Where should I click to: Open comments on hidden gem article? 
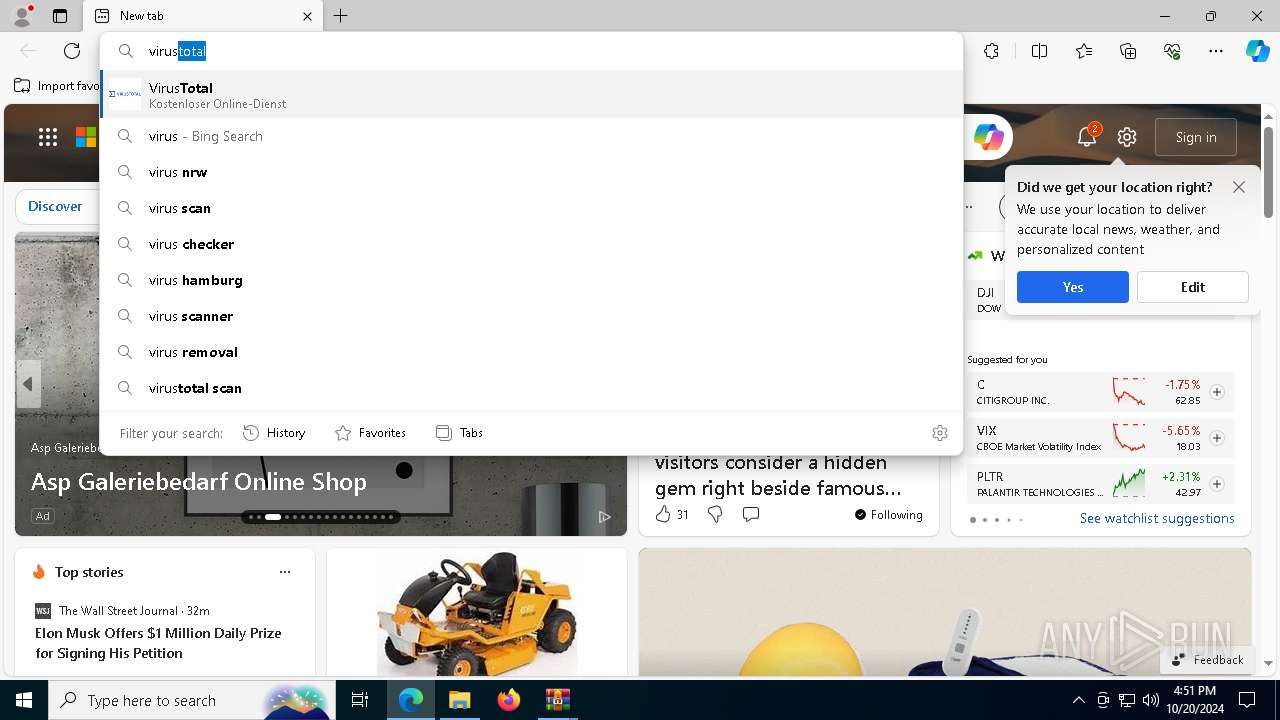click(x=751, y=514)
